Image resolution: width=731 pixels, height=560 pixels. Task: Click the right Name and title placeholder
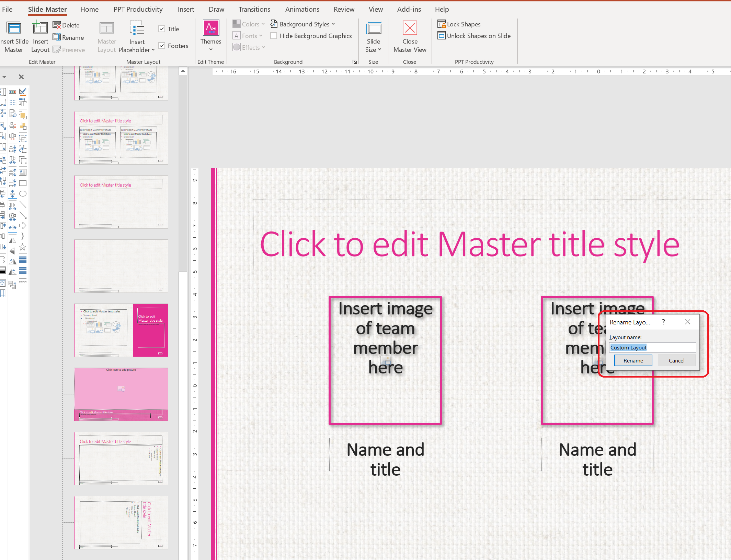coord(597,459)
